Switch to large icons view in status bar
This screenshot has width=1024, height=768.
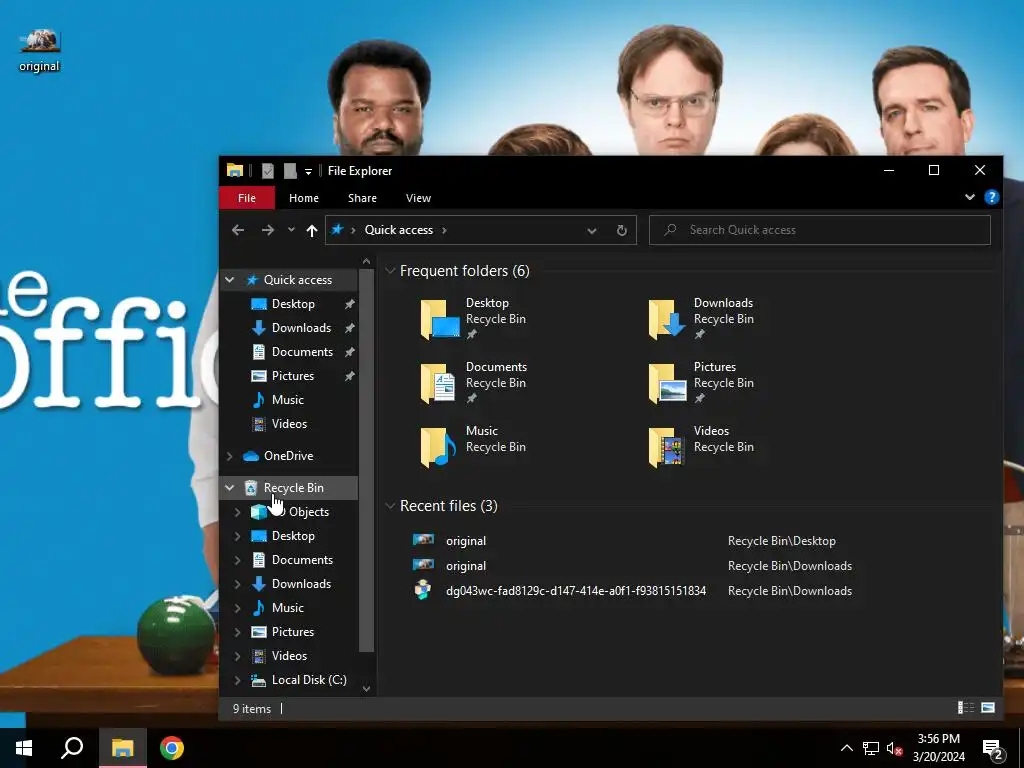tap(988, 708)
